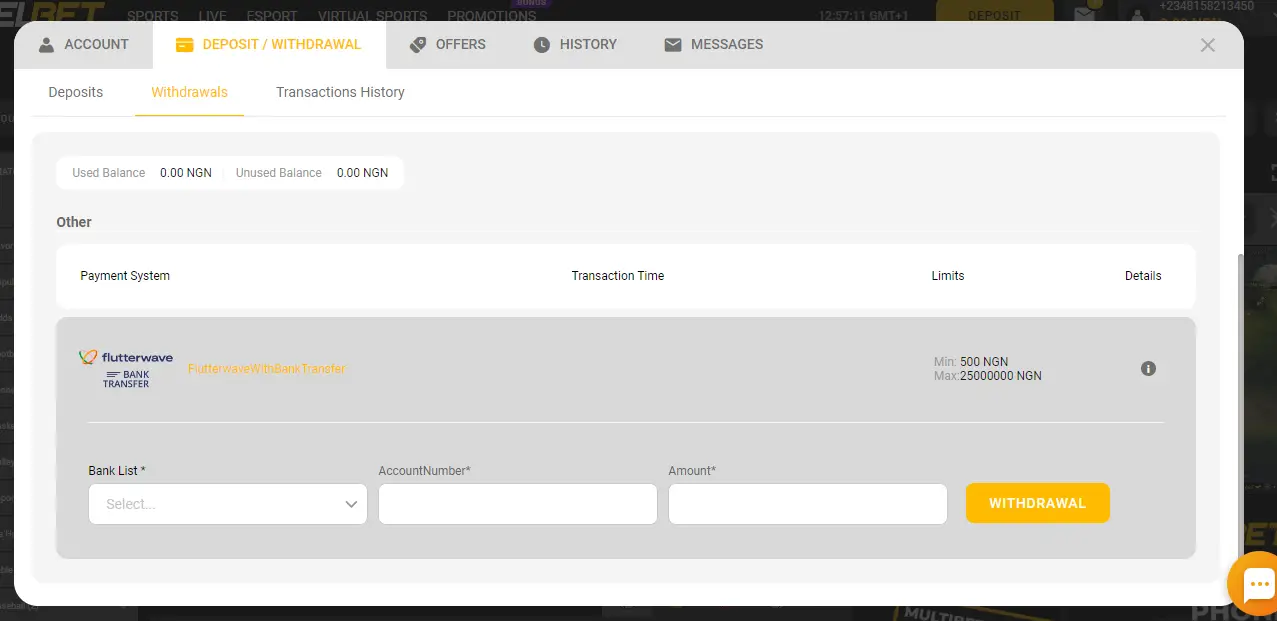The height and width of the screenshot is (621, 1277).
Task: Click the modal's vertical scrollbar
Action: pos(1242,400)
